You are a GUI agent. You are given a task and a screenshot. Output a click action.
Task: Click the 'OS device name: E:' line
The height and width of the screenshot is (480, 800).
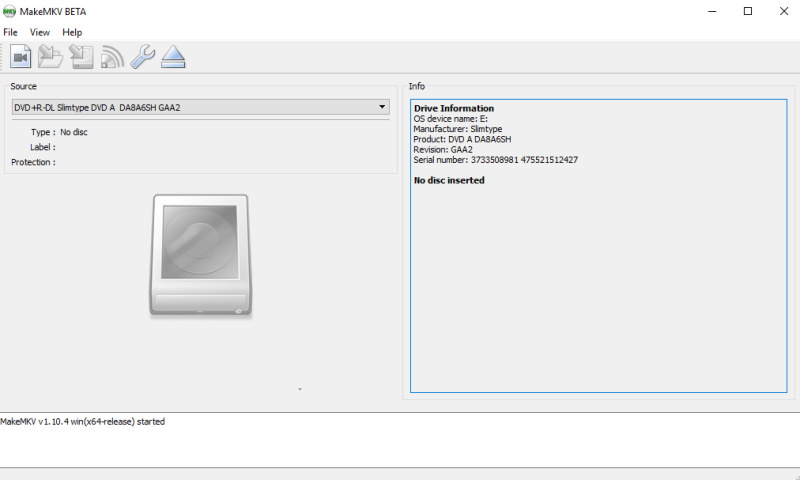click(451, 119)
